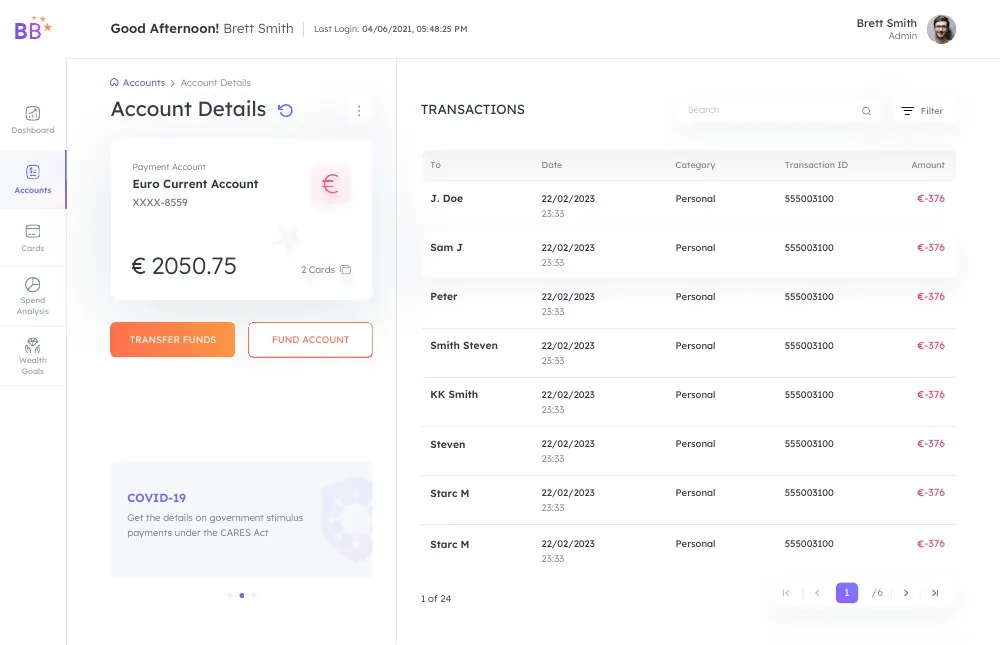Select the Accounts sidebar item
This screenshot has width=1000, height=645.
(x=33, y=179)
